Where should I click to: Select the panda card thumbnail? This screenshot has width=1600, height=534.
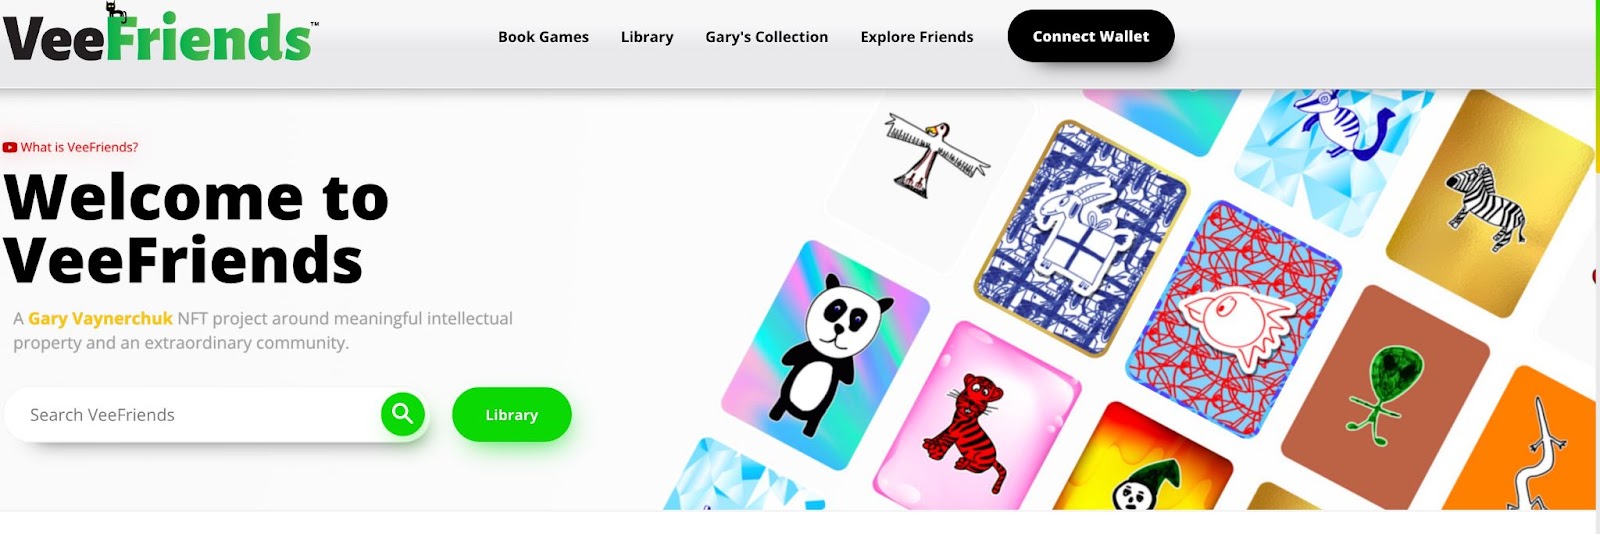[x=826, y=354]
